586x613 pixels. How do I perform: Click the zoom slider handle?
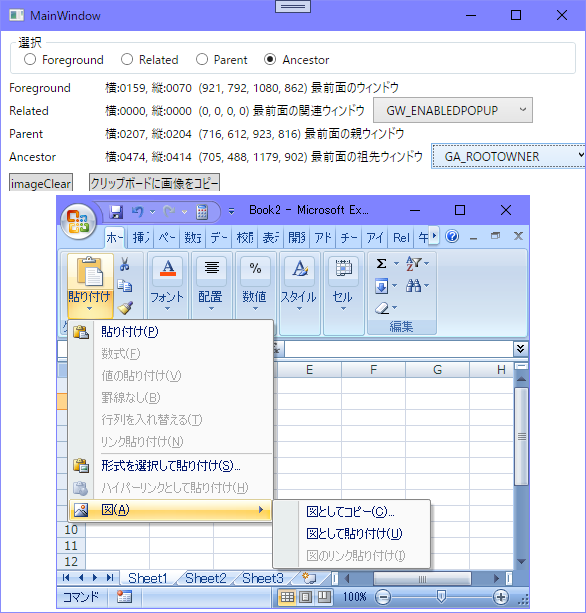(441, 597)
